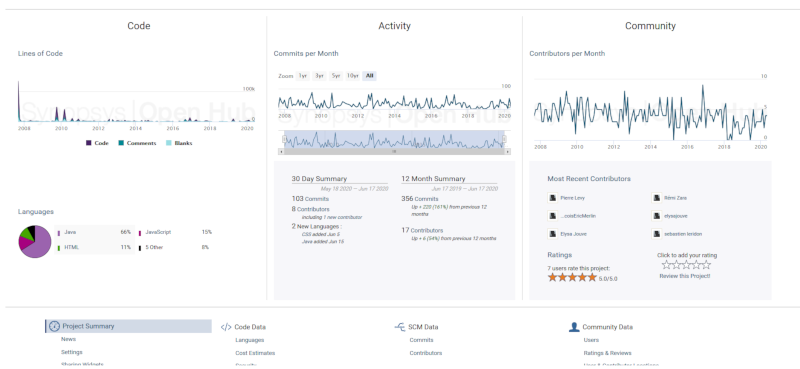Toggle the Blanks series in chart legend
This screenshot has width=800, height=369.
pos(179,143)
